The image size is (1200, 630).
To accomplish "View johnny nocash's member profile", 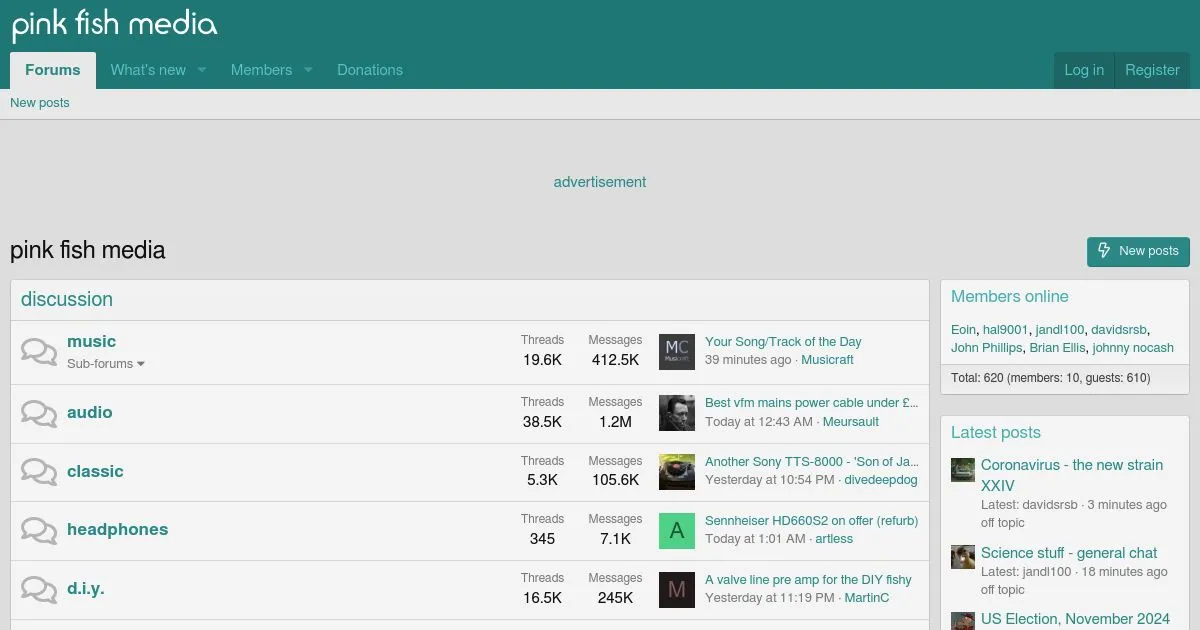I will pyautogui.click(x=1133, y=348).
